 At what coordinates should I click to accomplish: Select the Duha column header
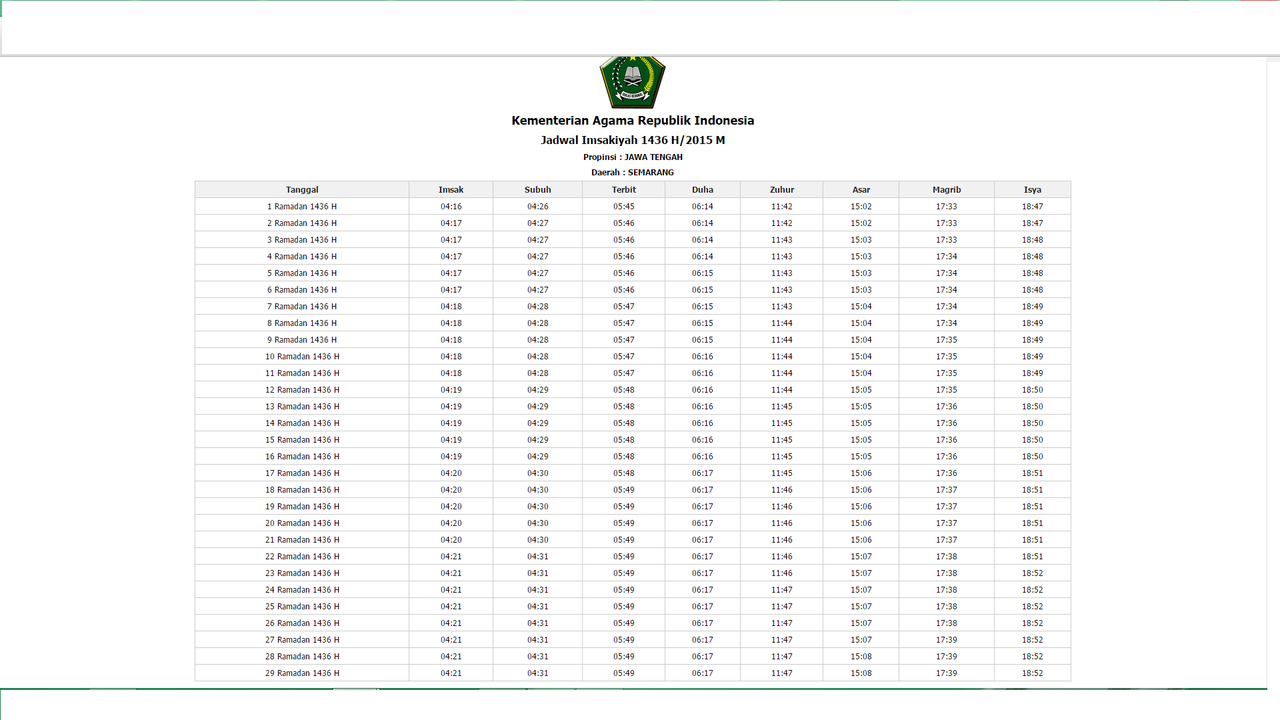703,190
